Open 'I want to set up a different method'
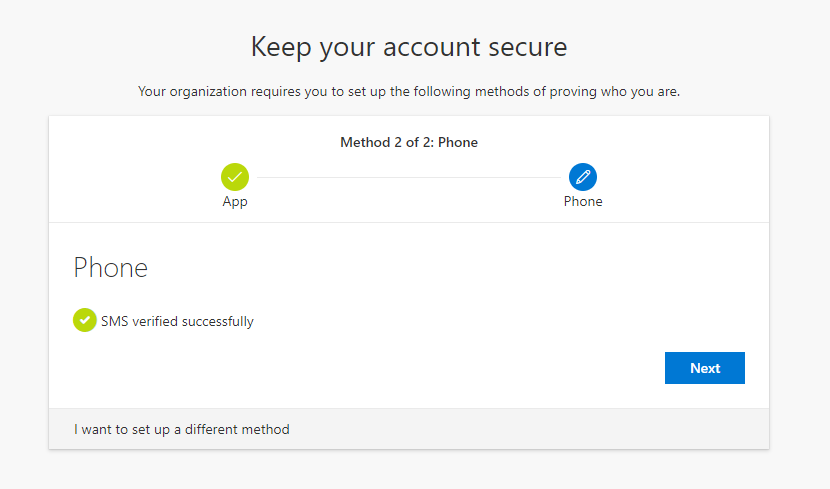This screenshot has width=830, height=489. pos(182,429)
